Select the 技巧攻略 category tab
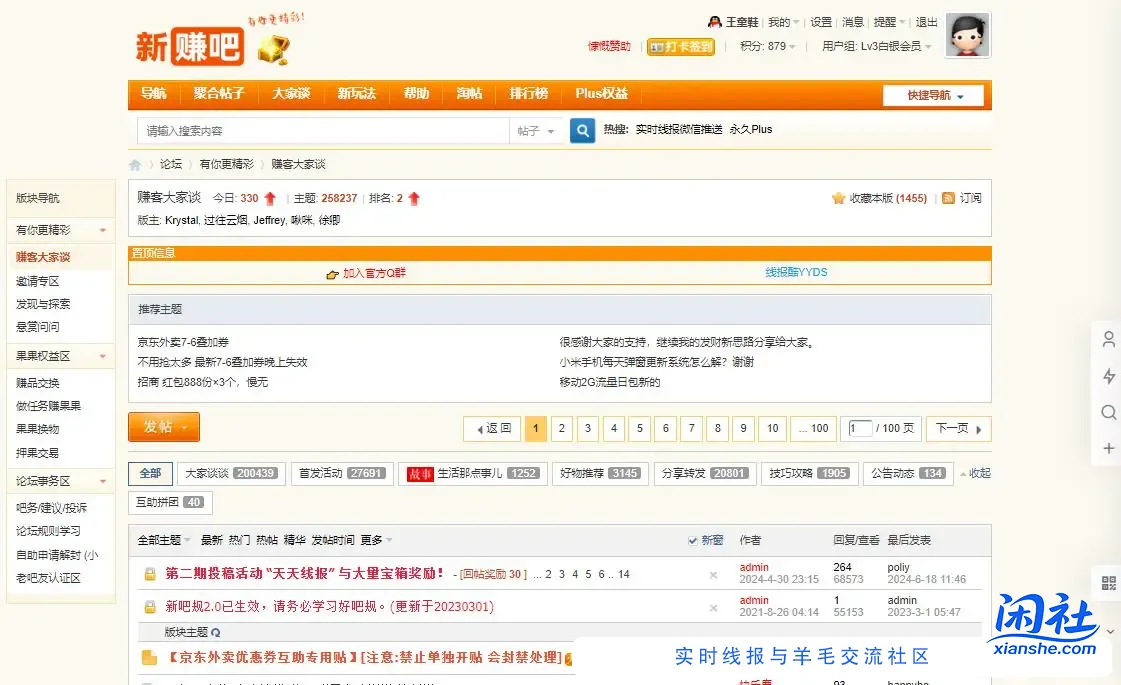 click(x=796, y=473)
